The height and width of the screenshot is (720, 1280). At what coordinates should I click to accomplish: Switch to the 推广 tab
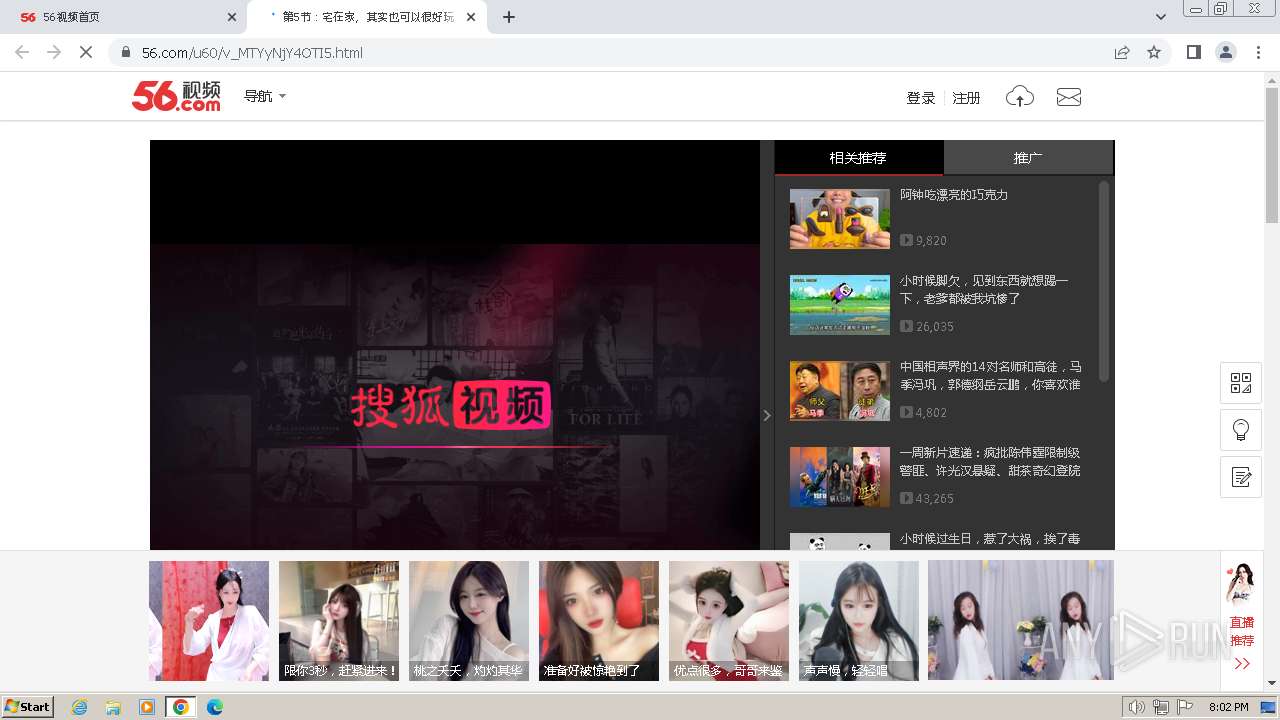pyautogui.click(x=1028, y=158)
